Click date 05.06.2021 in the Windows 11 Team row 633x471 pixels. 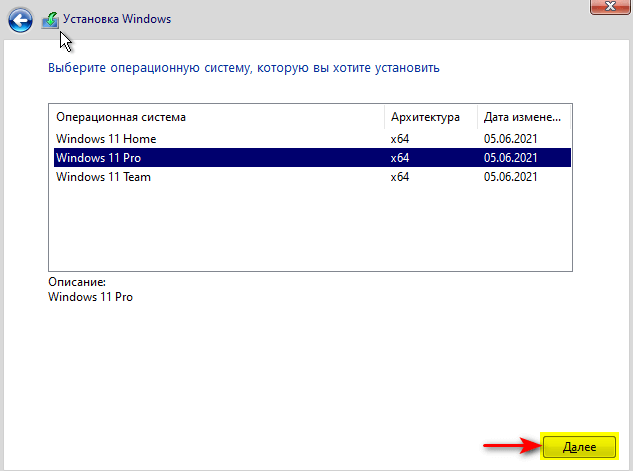[x=511, y=177]
